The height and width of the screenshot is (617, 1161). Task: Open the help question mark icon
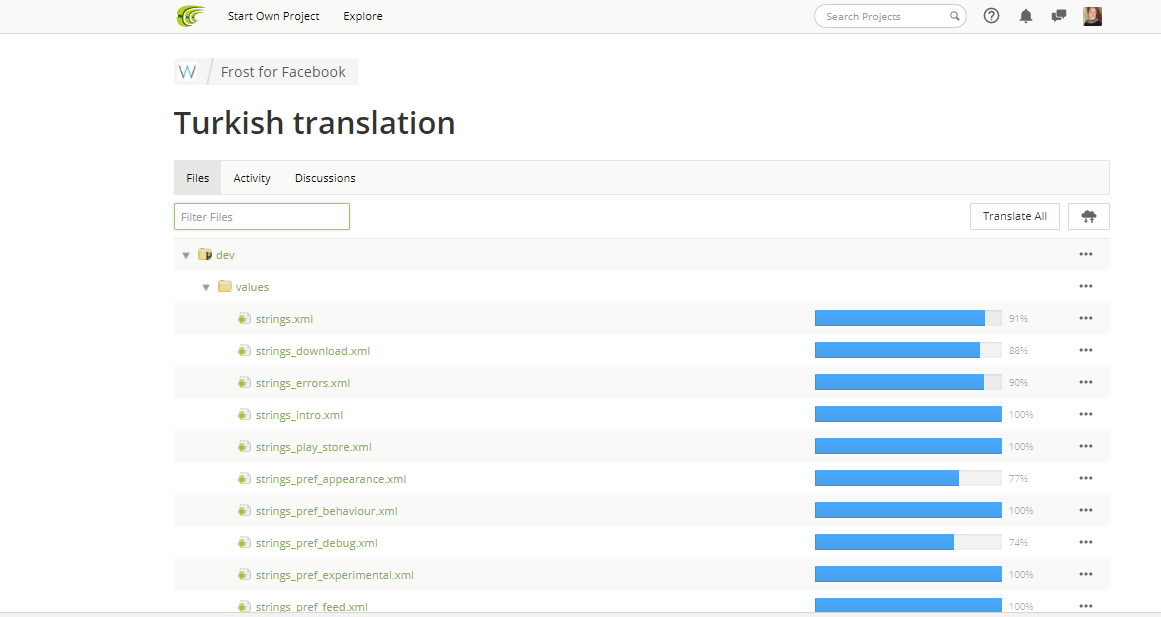tap(991, 16)
